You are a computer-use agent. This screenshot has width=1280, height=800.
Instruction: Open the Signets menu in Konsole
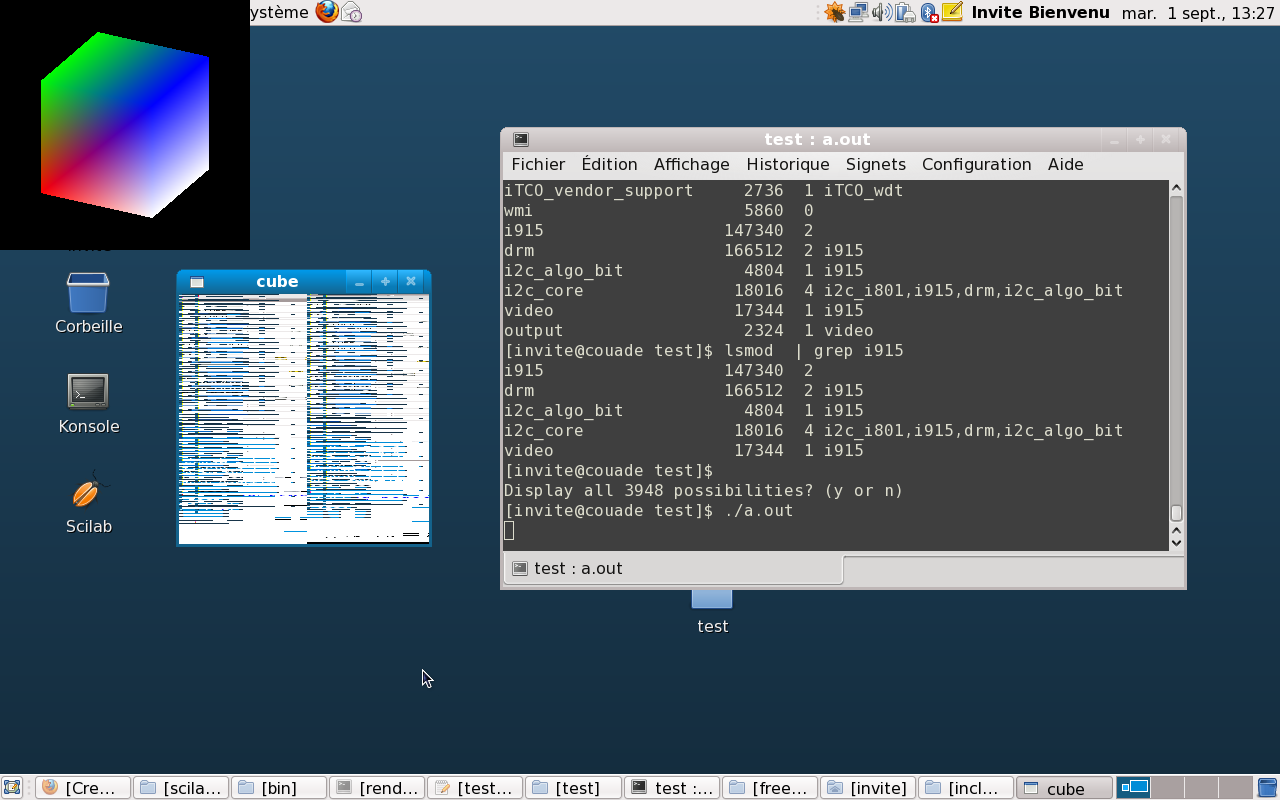[x=875, y=164]
